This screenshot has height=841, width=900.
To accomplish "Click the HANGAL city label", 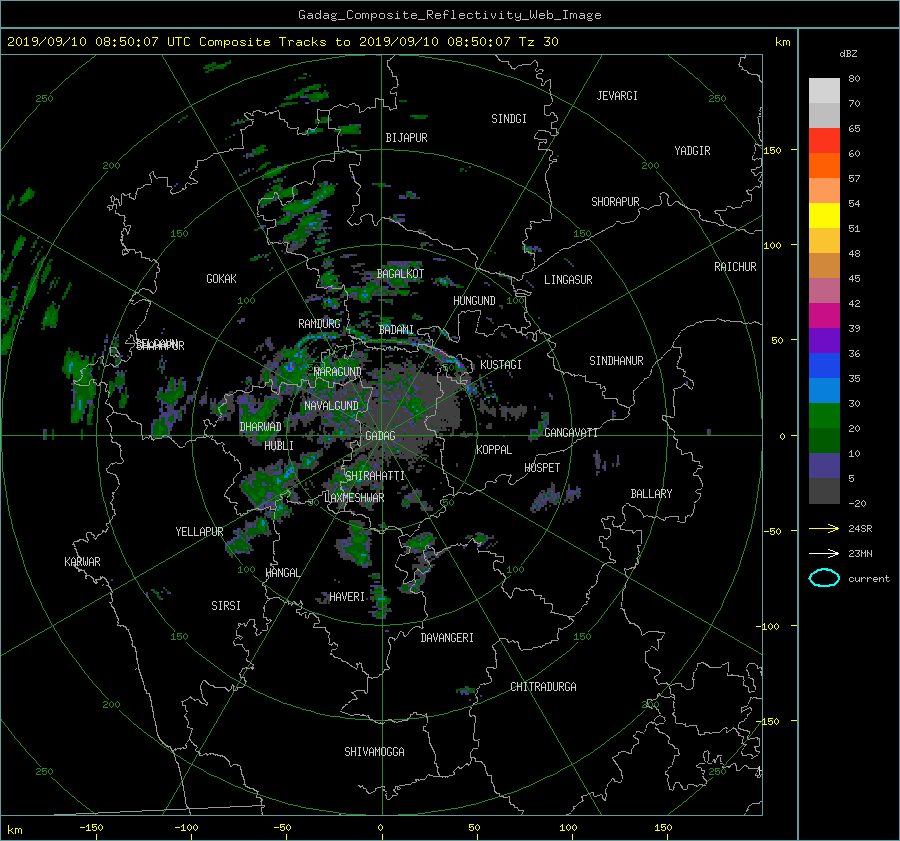I will pos(283,573).
